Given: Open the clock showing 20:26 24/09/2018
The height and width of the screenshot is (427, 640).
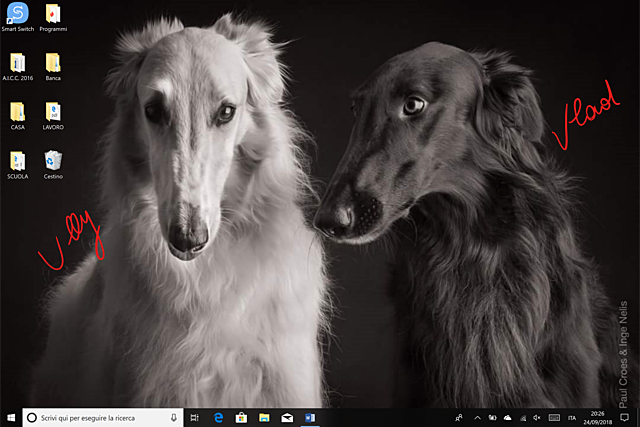Looking at the screenshot, I should tap(598, 418).
